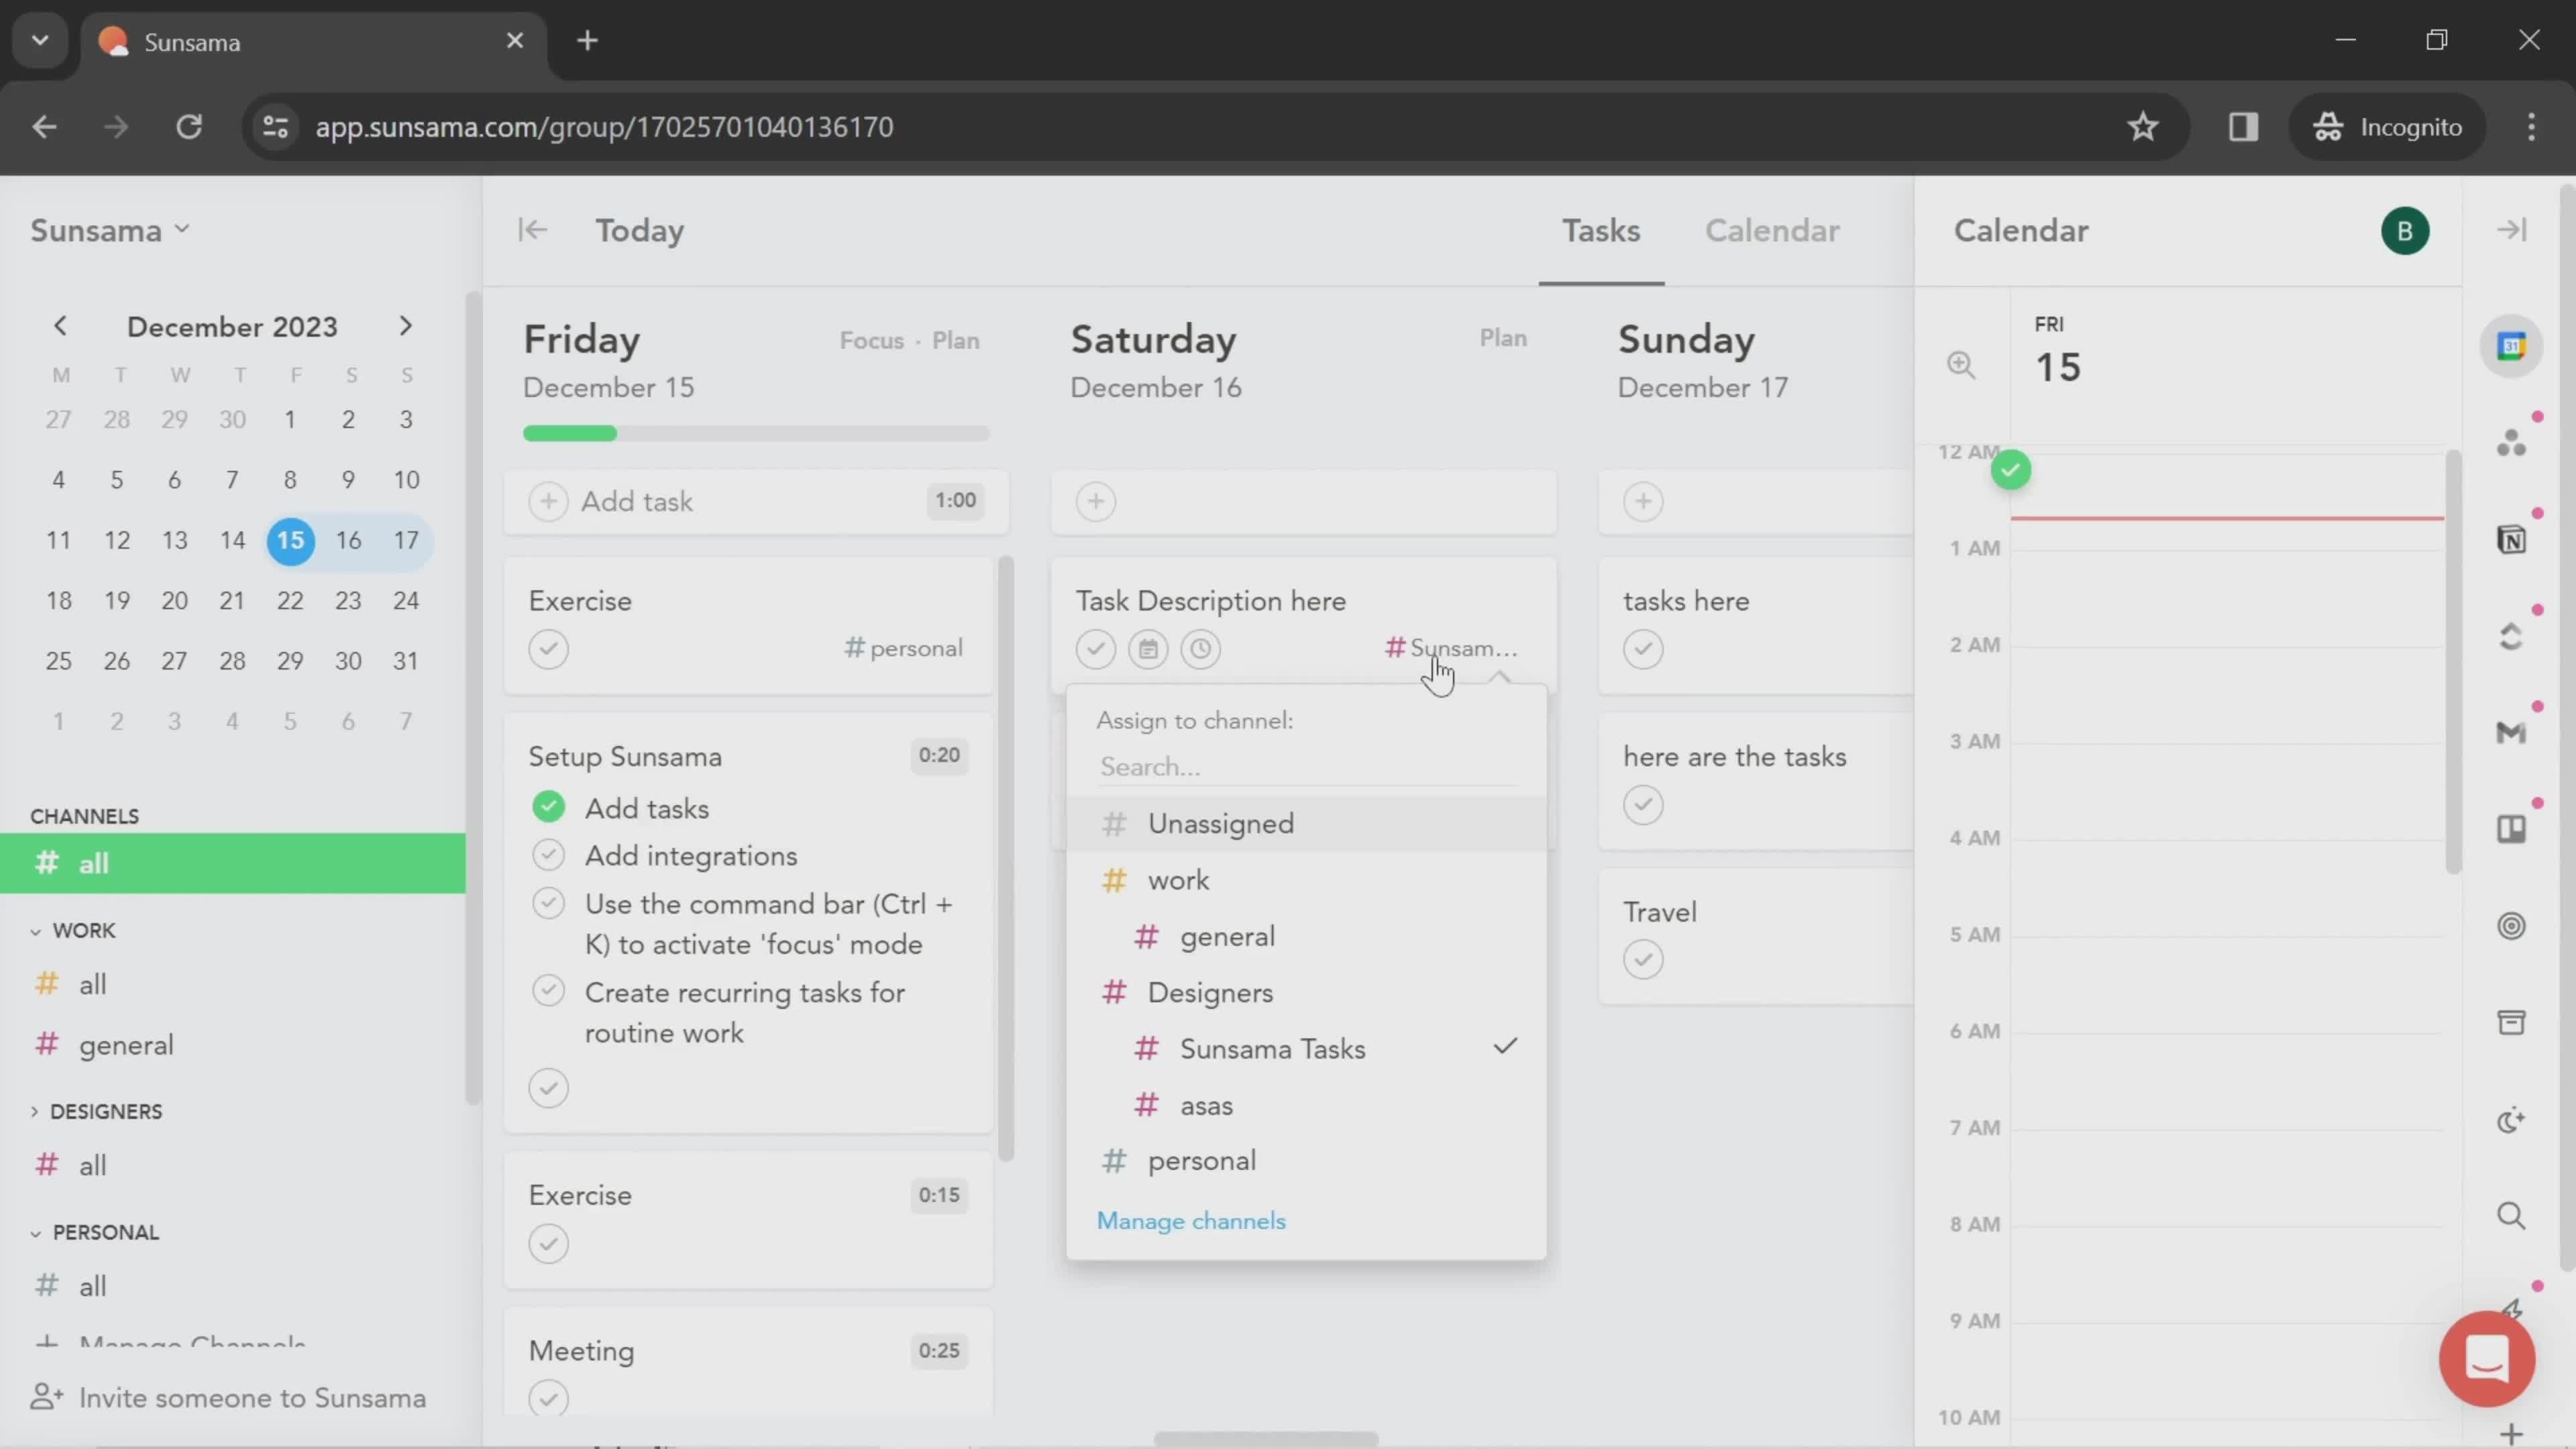Click Focus on Friday header
2576x1449 pixels.
(x=871, y=341)
